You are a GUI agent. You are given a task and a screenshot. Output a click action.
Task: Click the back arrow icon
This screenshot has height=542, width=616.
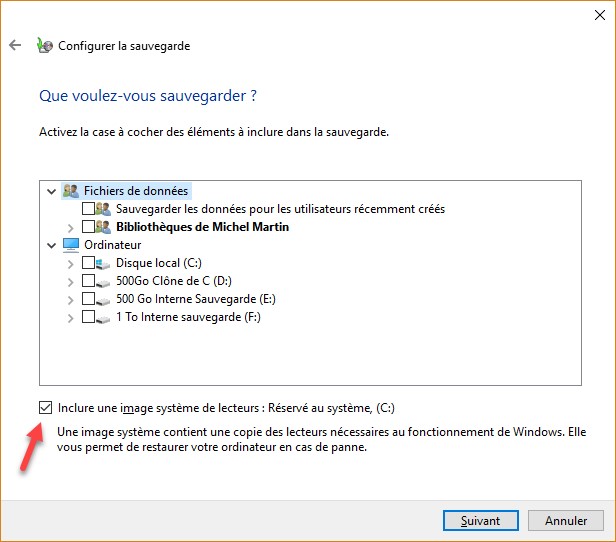(15, 45)
